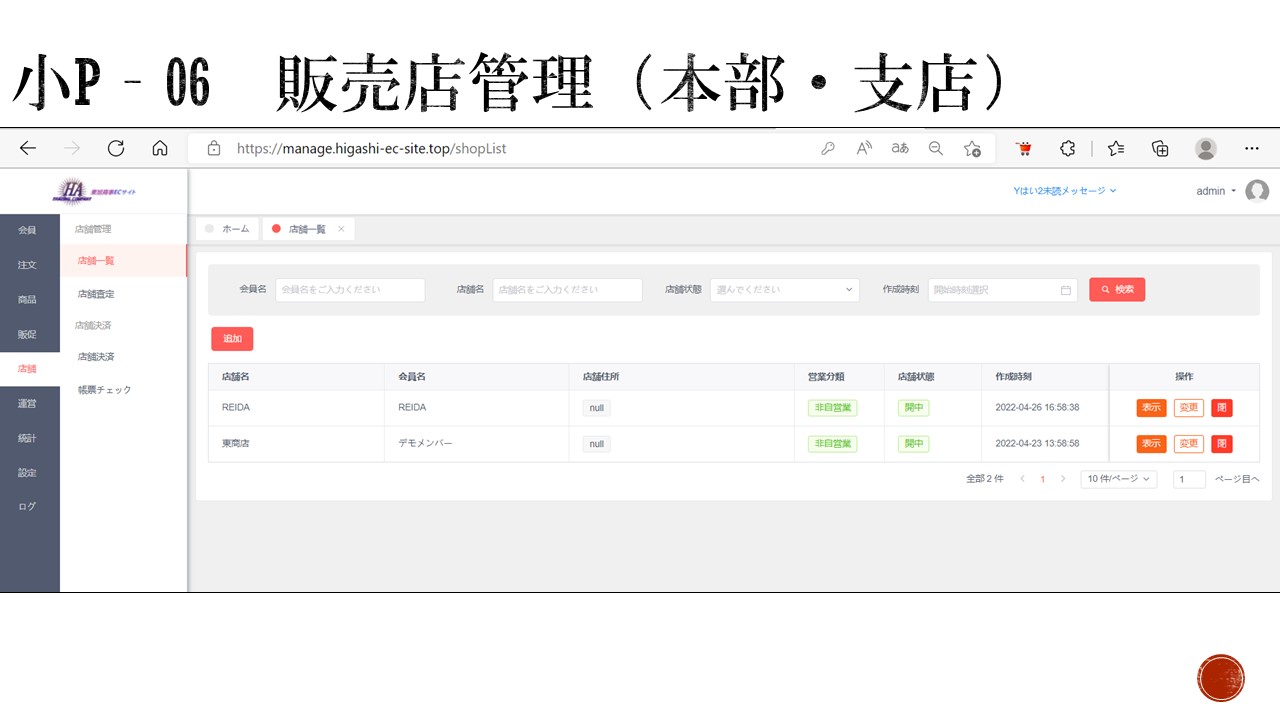The width and height of the screenshot is (1280, 720).
Task: Open the translate page icon
Action: pos(900,148)
